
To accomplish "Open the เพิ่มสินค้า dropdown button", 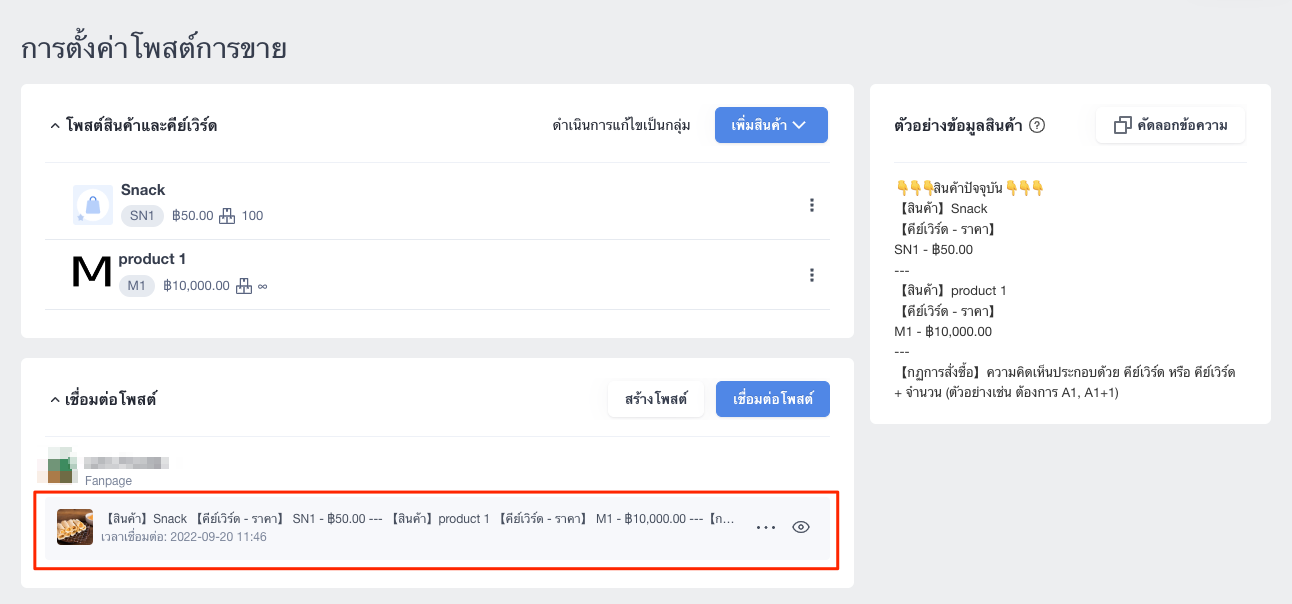I will (x=771, y=125).
